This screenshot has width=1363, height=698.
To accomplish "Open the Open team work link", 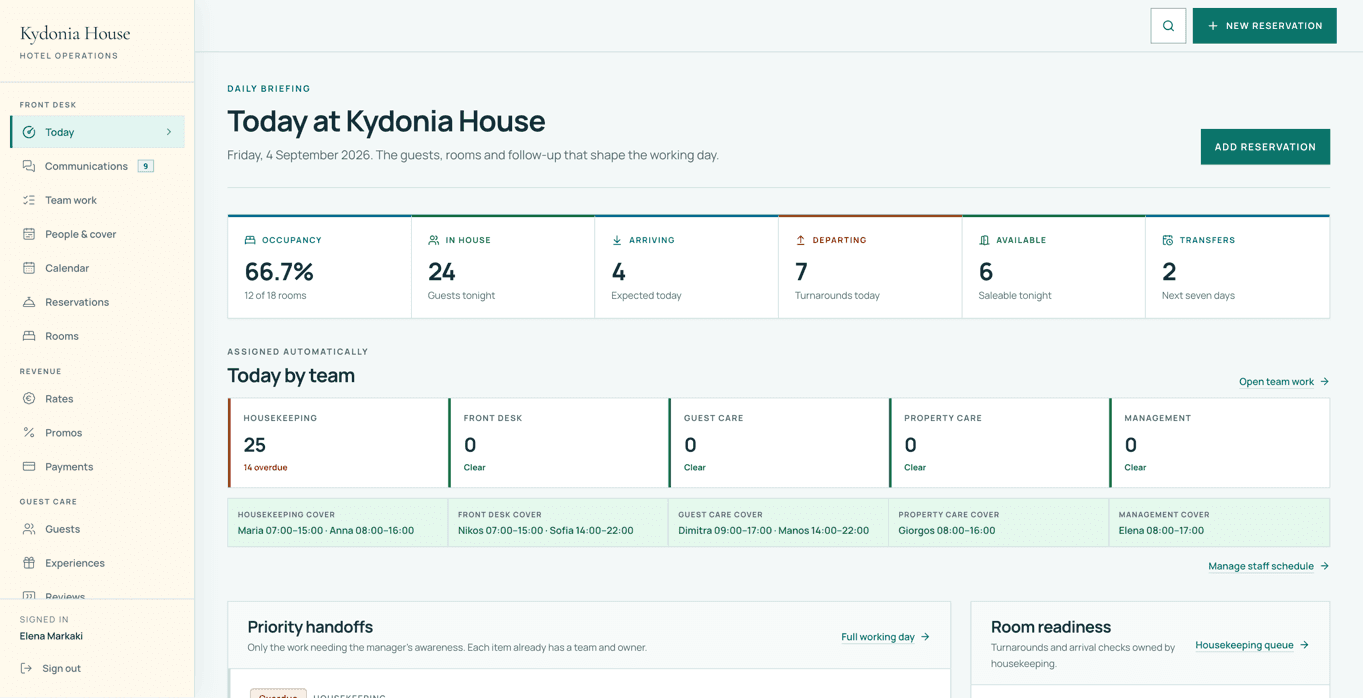I will point(1284,381).
